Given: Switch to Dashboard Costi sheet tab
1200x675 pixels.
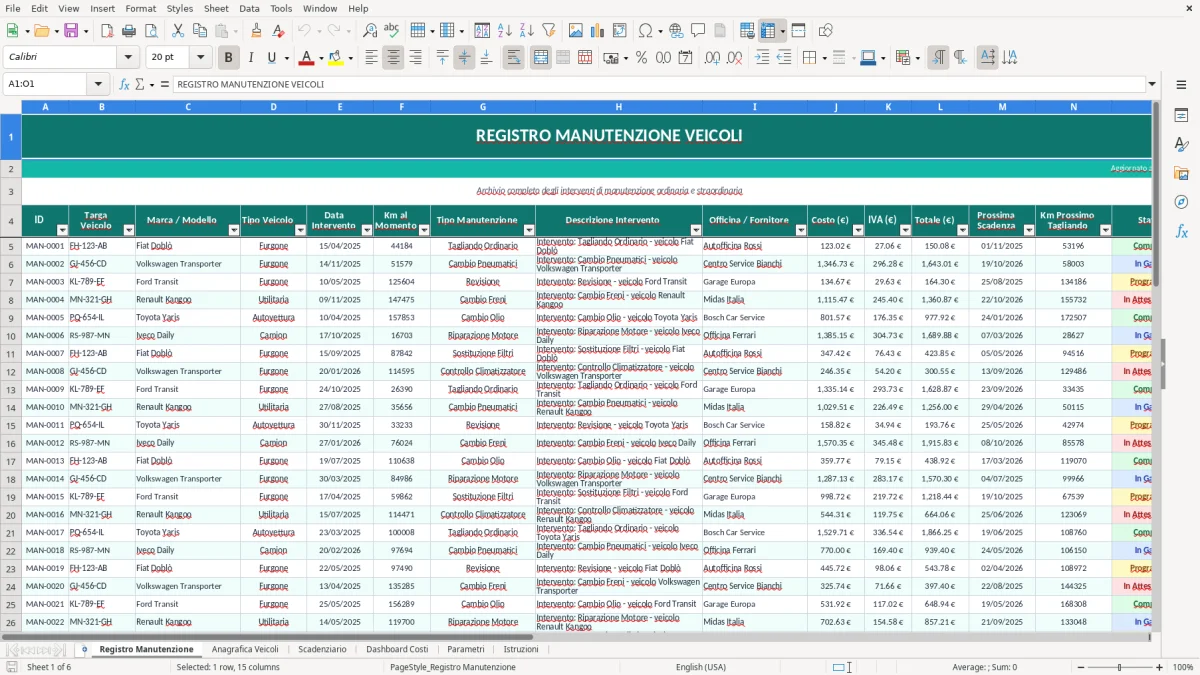Looking at the screenshot, I should click(397, 649).
